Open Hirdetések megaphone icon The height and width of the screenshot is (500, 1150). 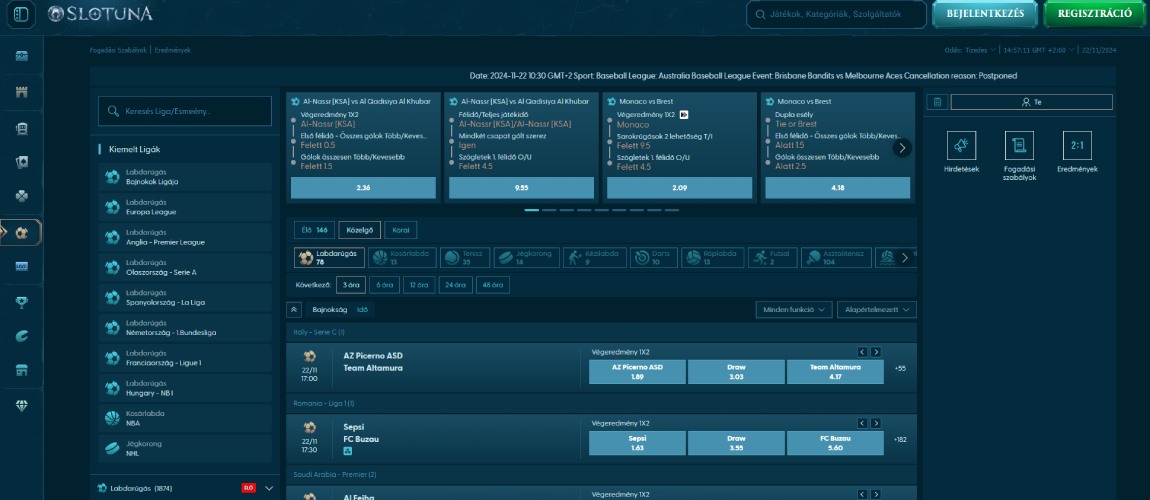coord(961,145)
